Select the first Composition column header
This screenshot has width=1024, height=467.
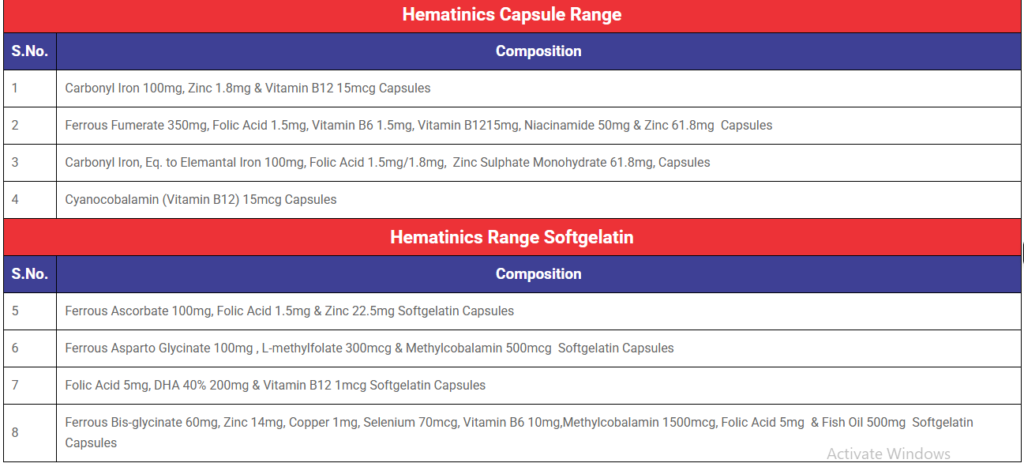point(538,51)
